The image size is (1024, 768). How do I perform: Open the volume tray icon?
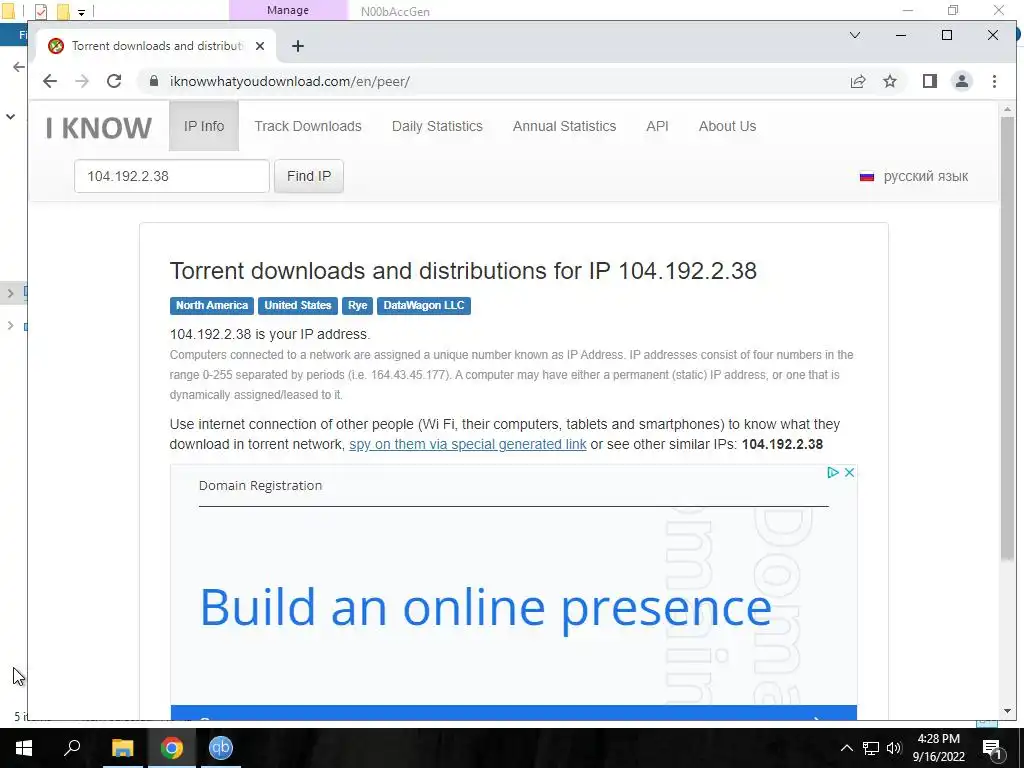pos(894,748)
